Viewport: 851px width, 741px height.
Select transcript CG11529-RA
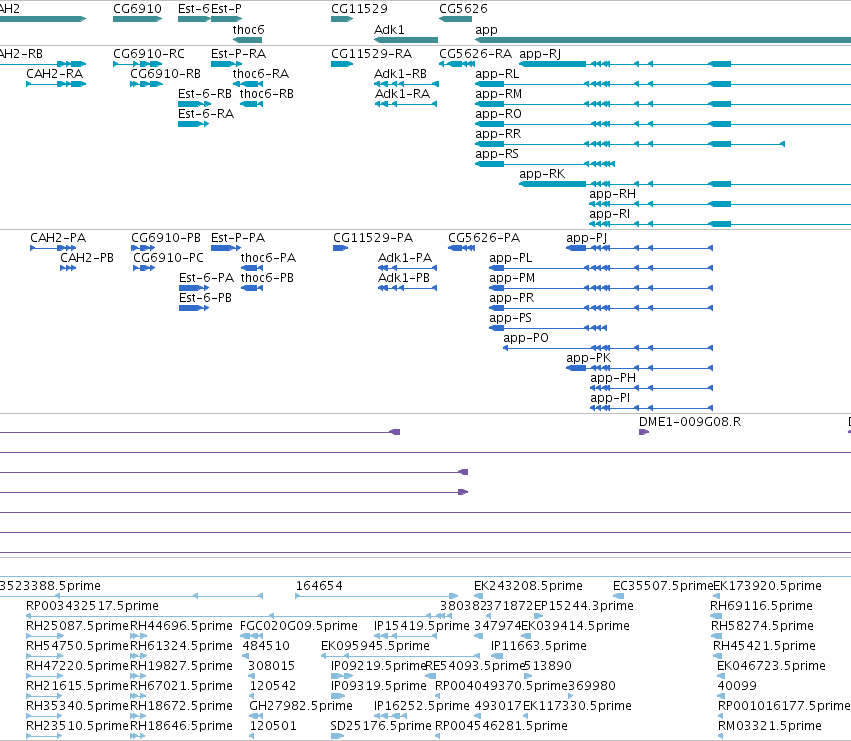point(371,54)
